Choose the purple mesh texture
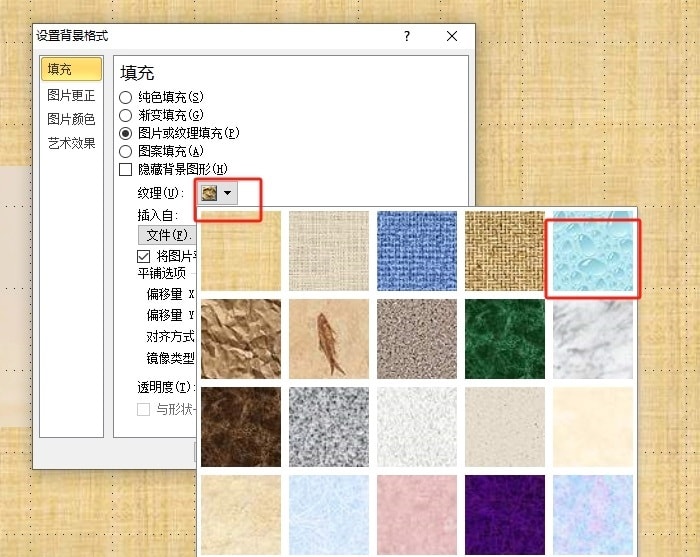This screenshot has height=557, width=700. [505, 513]
